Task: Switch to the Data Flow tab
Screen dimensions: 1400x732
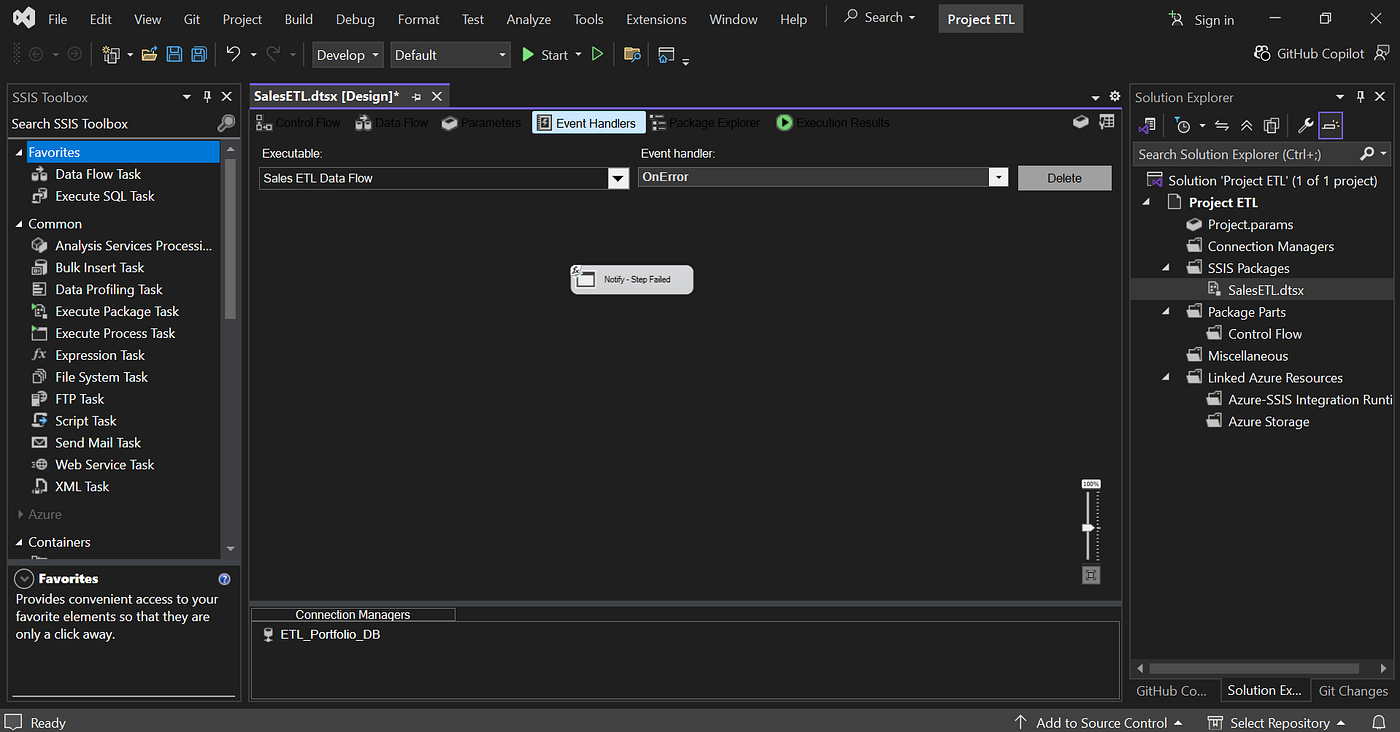Action: coord(391,123)
